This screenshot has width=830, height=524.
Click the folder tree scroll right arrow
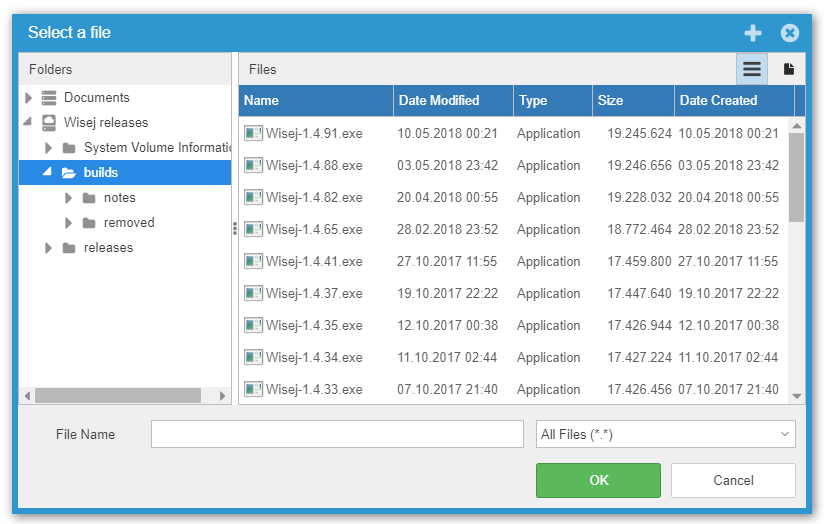[223, 395]
